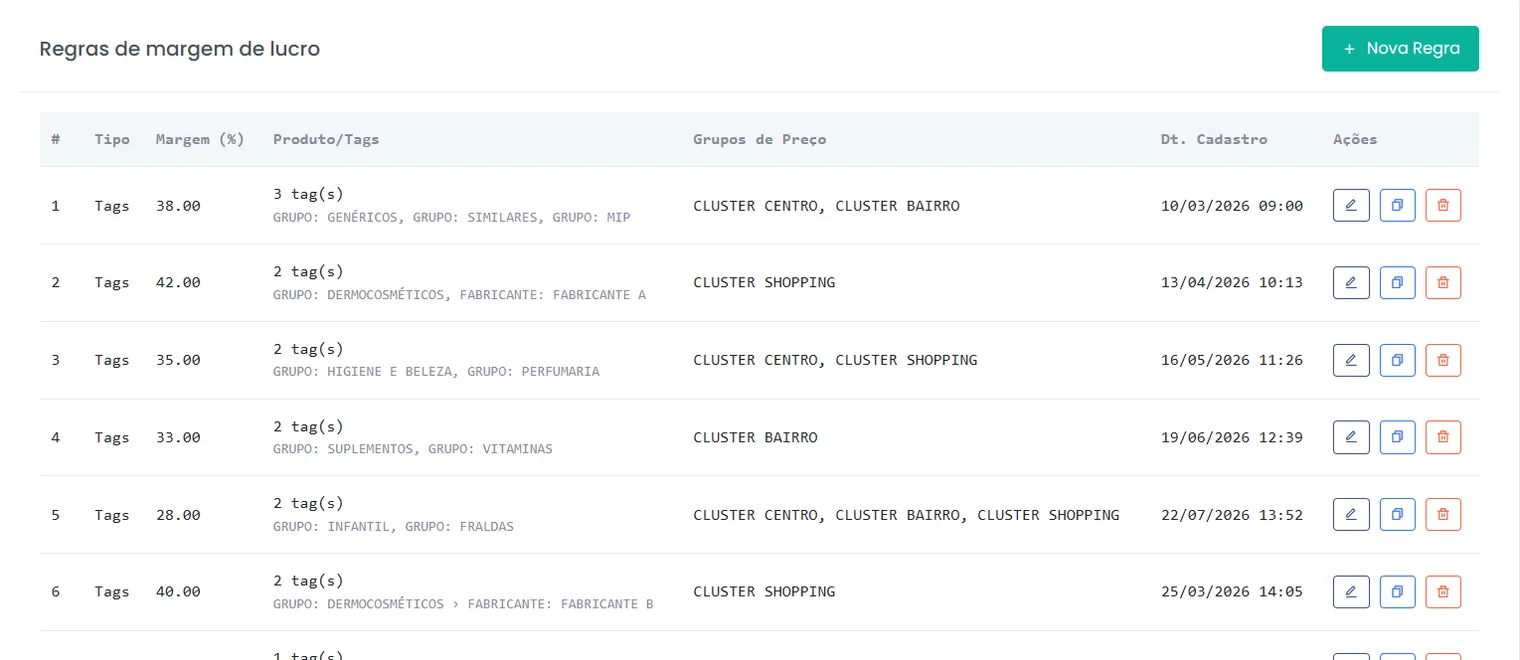Create a new rule with Nova Regra
Image resolution: width=1520 pixels, height=660 pixels.
click(x=1400, y=48)
